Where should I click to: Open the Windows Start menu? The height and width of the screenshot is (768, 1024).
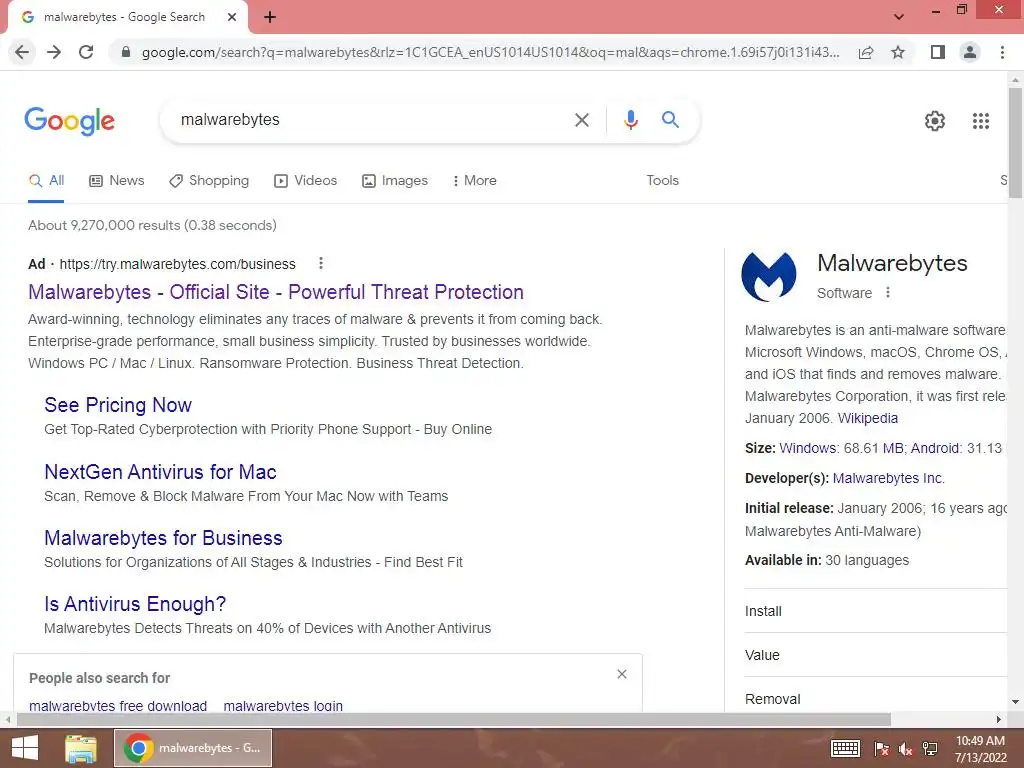(x=25, y=748)
